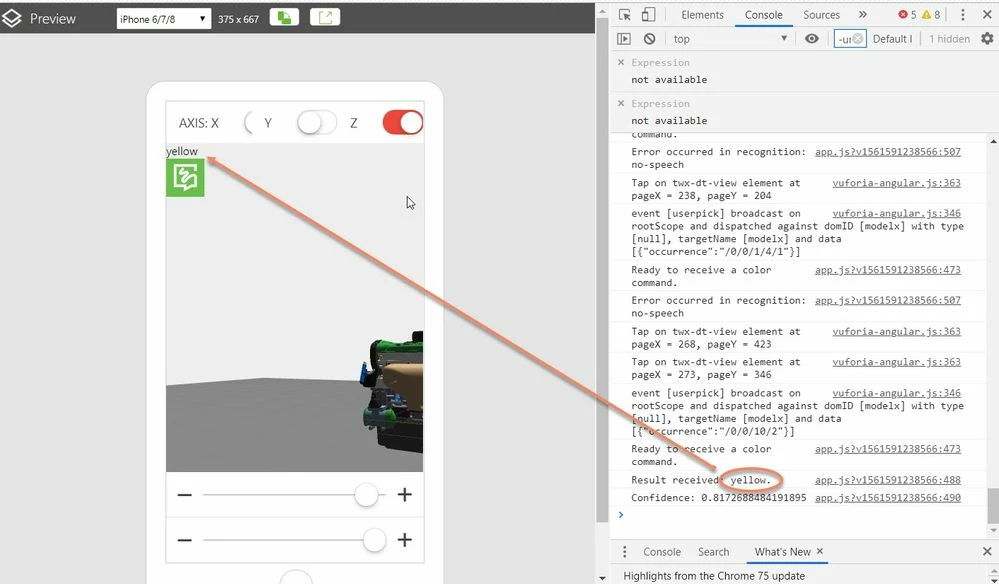
Task: Open the drawer three-dot menu
Action: tap(624, 552)
